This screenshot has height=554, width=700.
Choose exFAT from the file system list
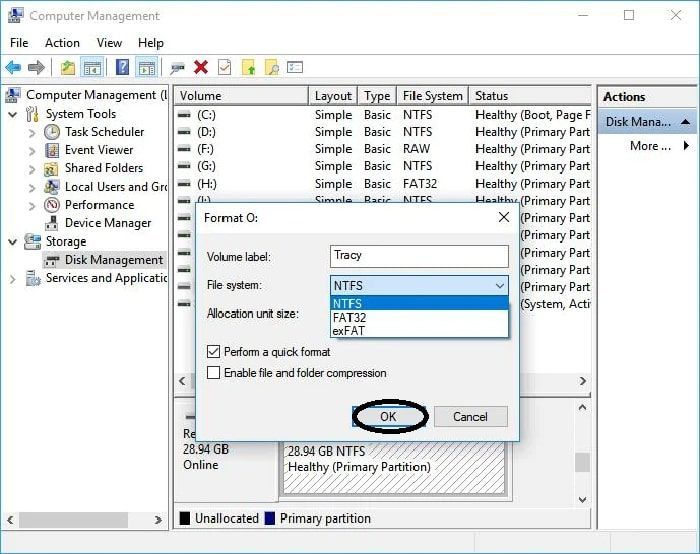pos(419,331)
